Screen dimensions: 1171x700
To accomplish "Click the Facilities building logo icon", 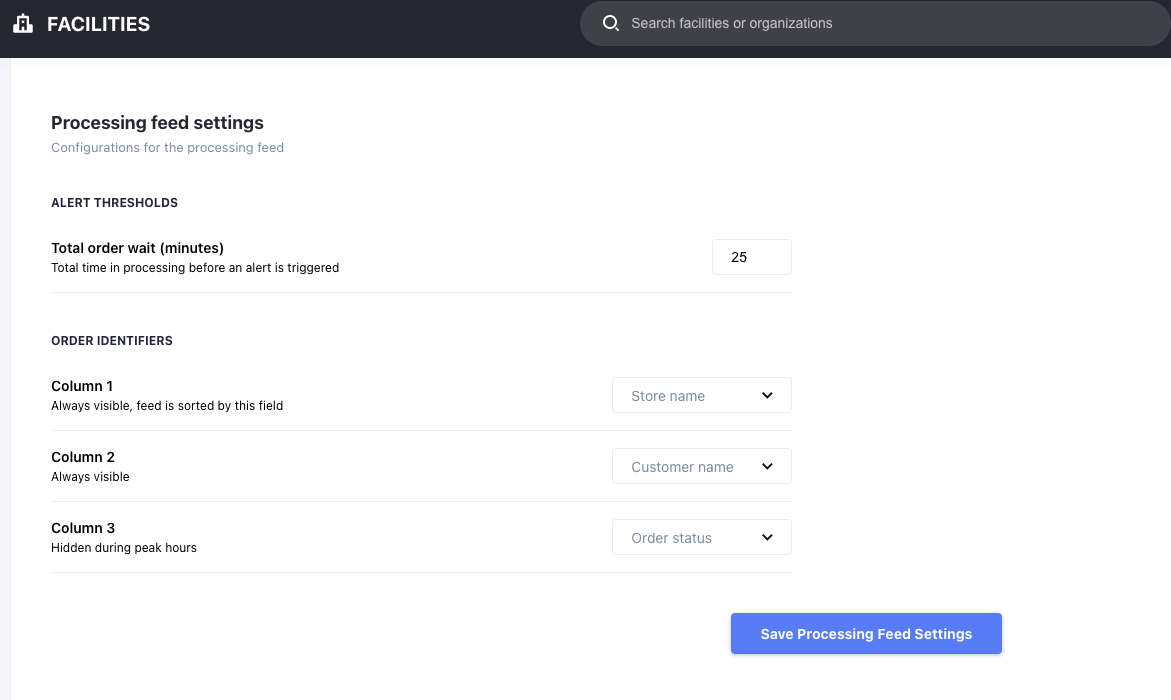I will [23, 24].
